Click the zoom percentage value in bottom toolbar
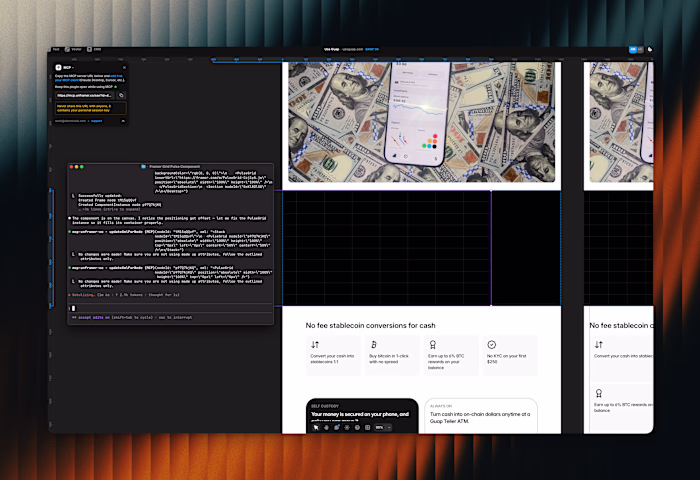This screenshot has height=480, width=700. click(379, 427)
